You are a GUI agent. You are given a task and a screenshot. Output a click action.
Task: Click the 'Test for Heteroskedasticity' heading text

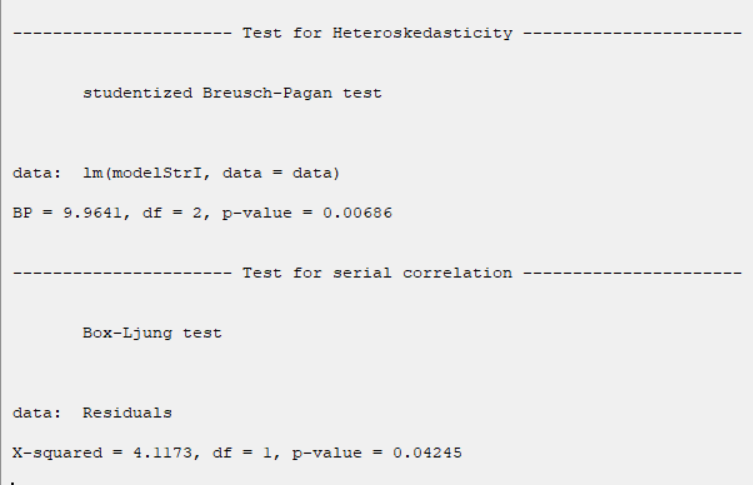click(377, 33)
